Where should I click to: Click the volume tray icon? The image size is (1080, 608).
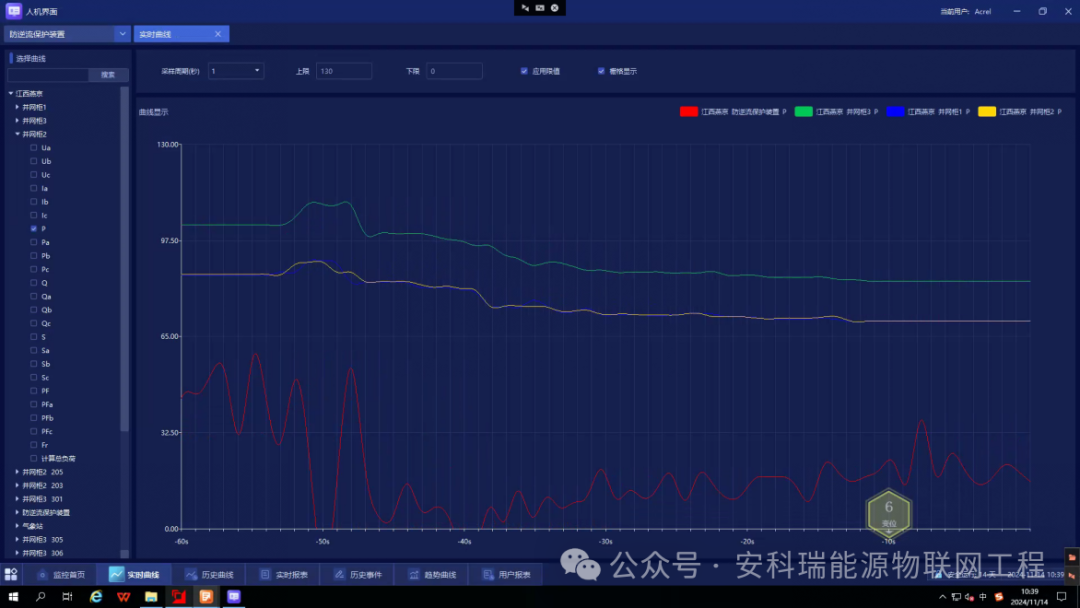[969, 597]
